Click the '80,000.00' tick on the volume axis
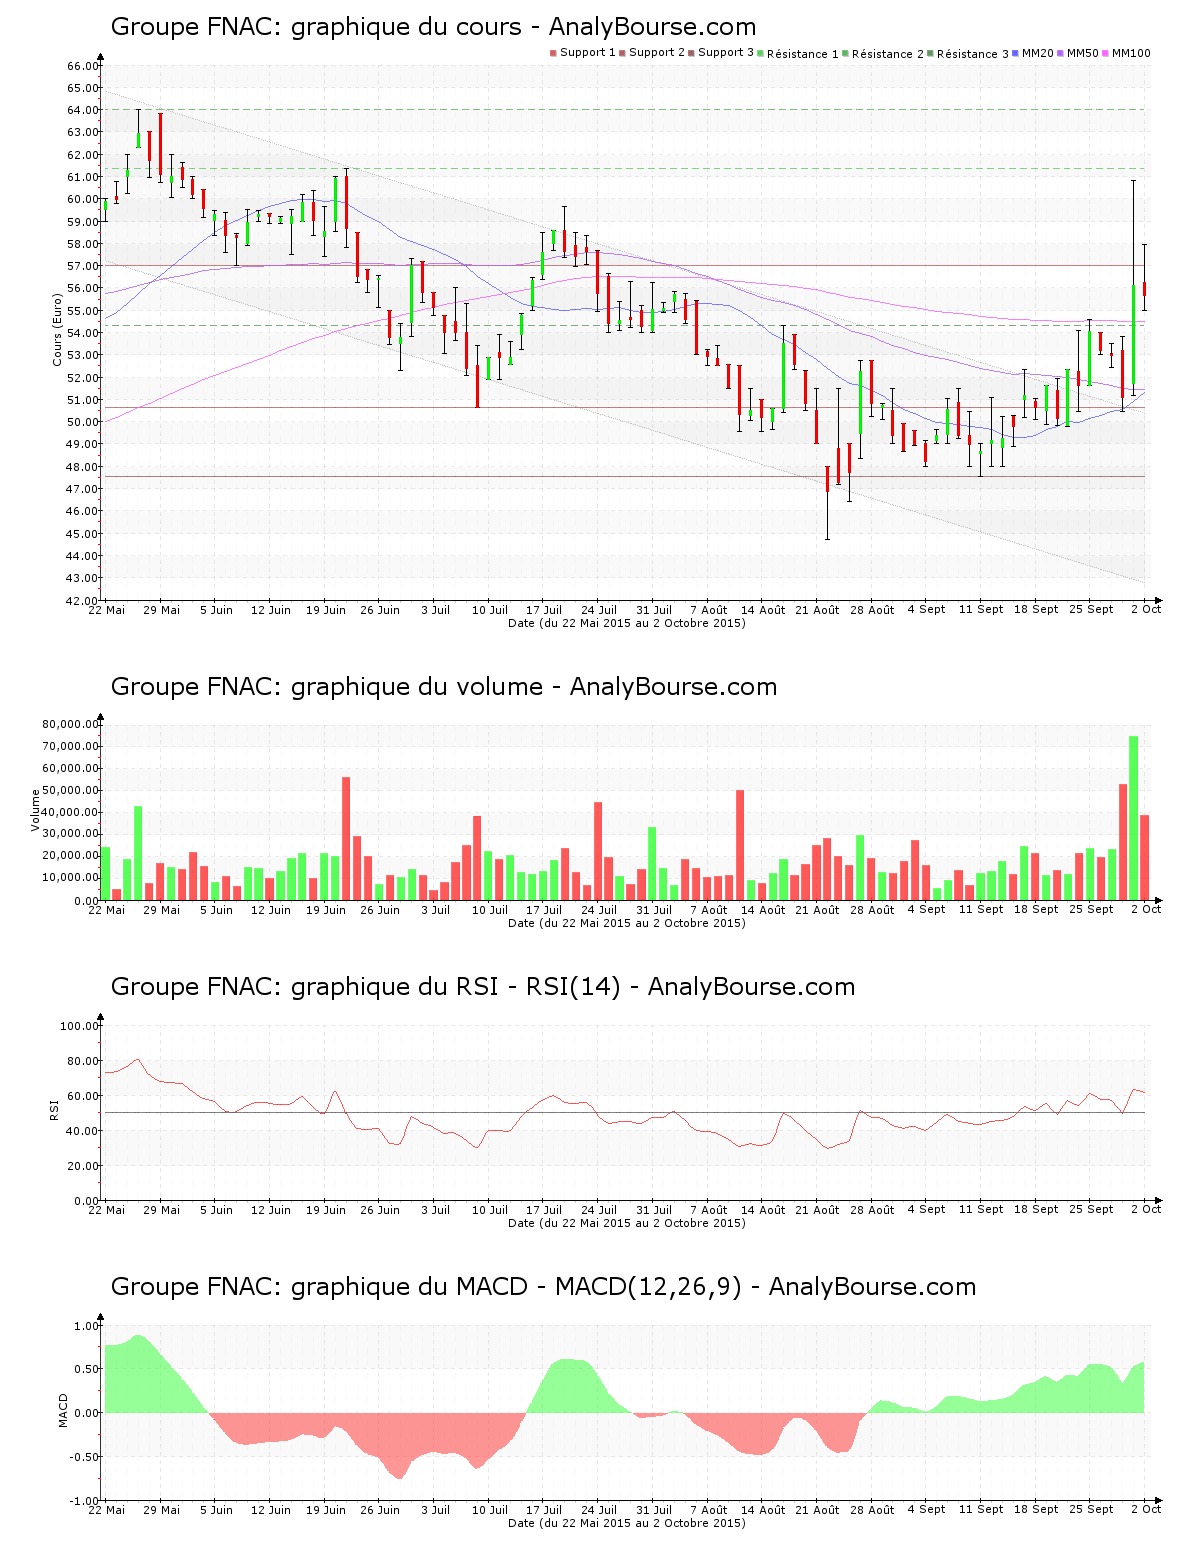1200x1550 pixels. (x=70, y=724)
